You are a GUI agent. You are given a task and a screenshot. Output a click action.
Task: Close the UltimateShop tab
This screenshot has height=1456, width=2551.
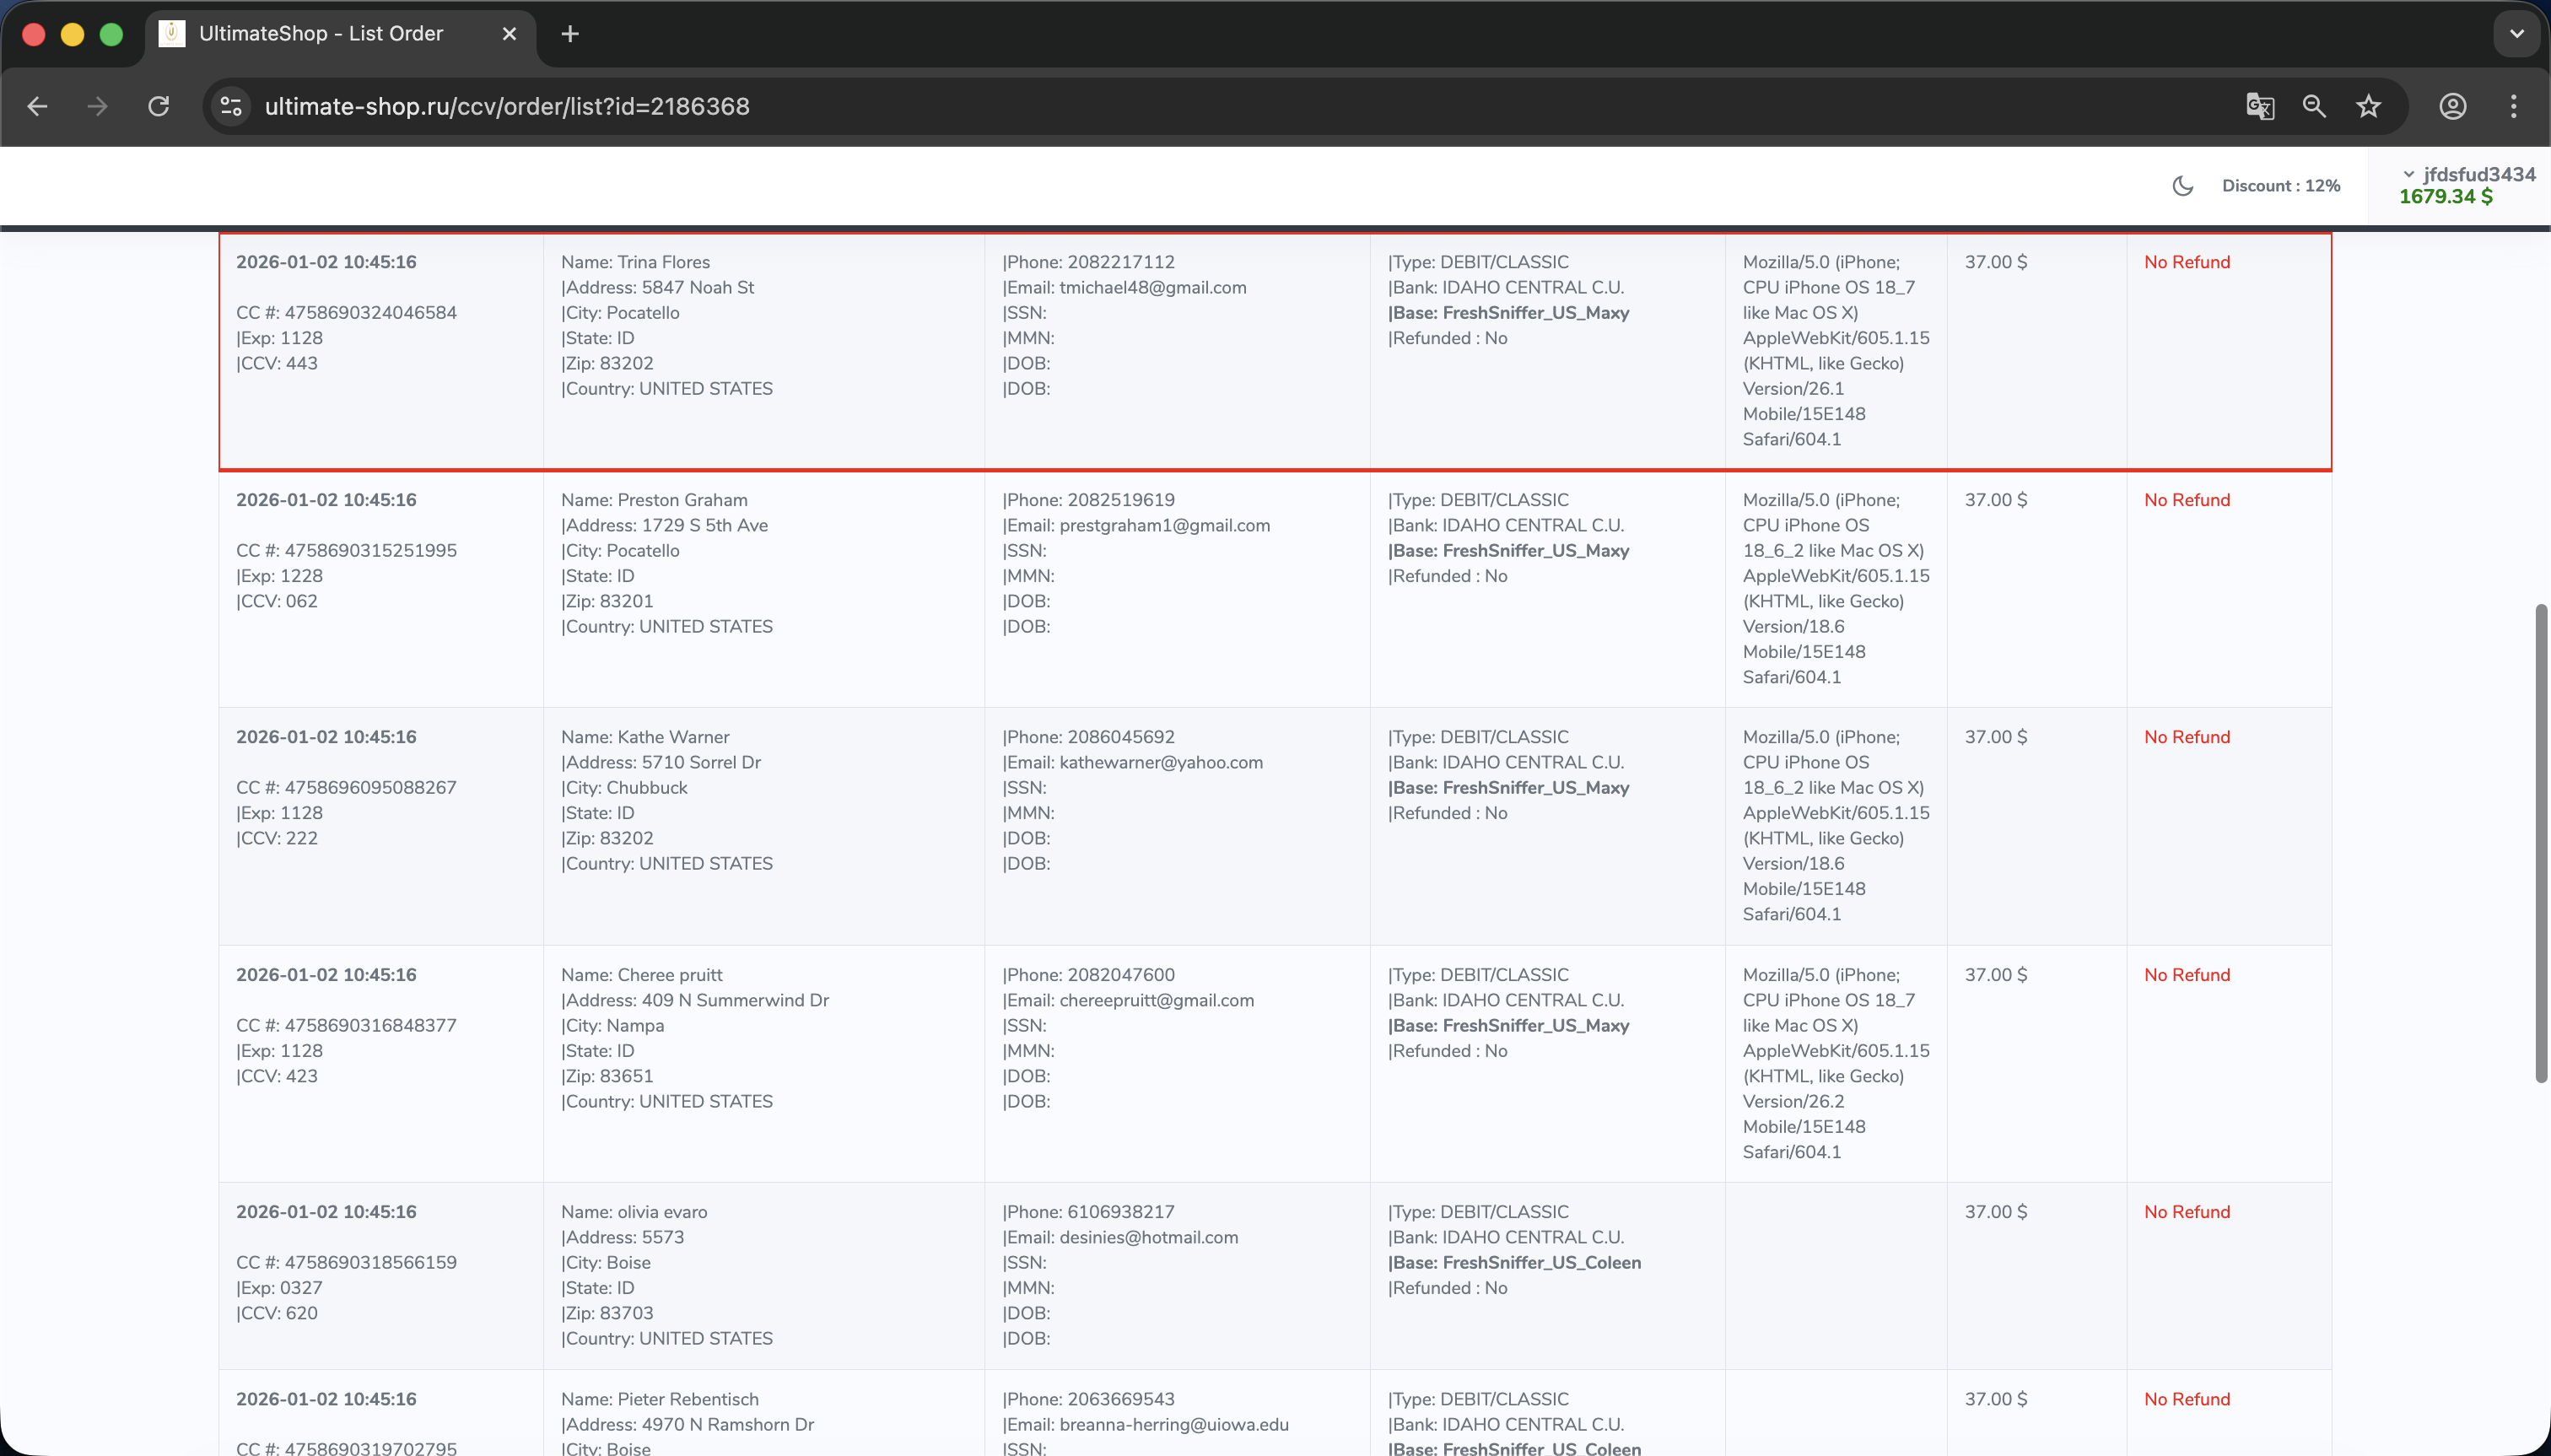point(509,34)
